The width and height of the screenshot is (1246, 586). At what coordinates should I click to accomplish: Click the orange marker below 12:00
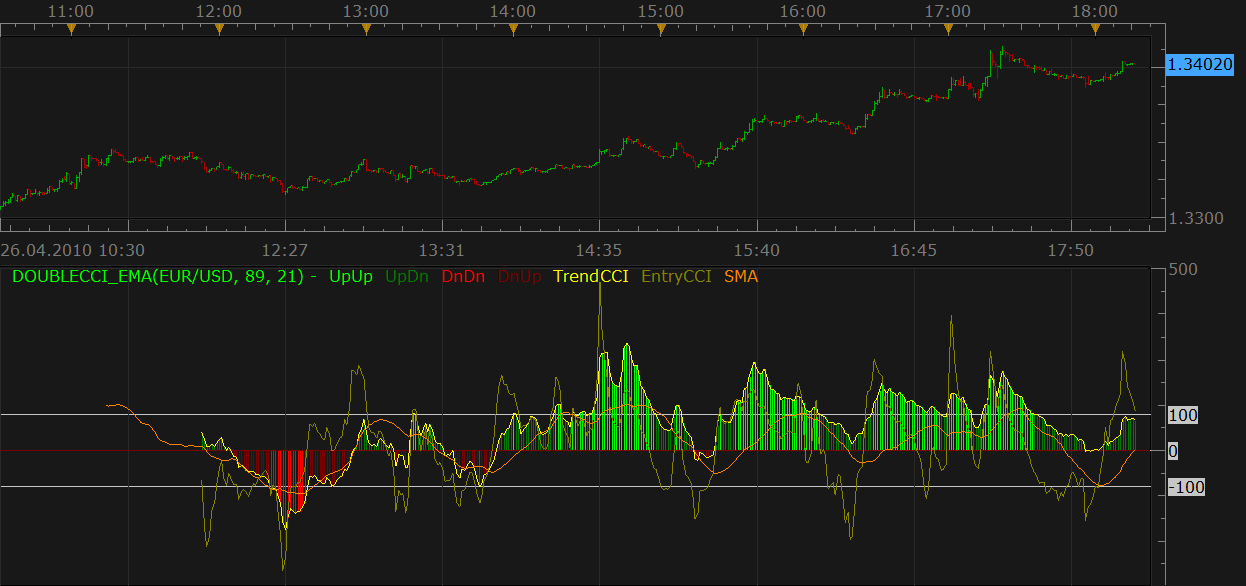[219, 30]
